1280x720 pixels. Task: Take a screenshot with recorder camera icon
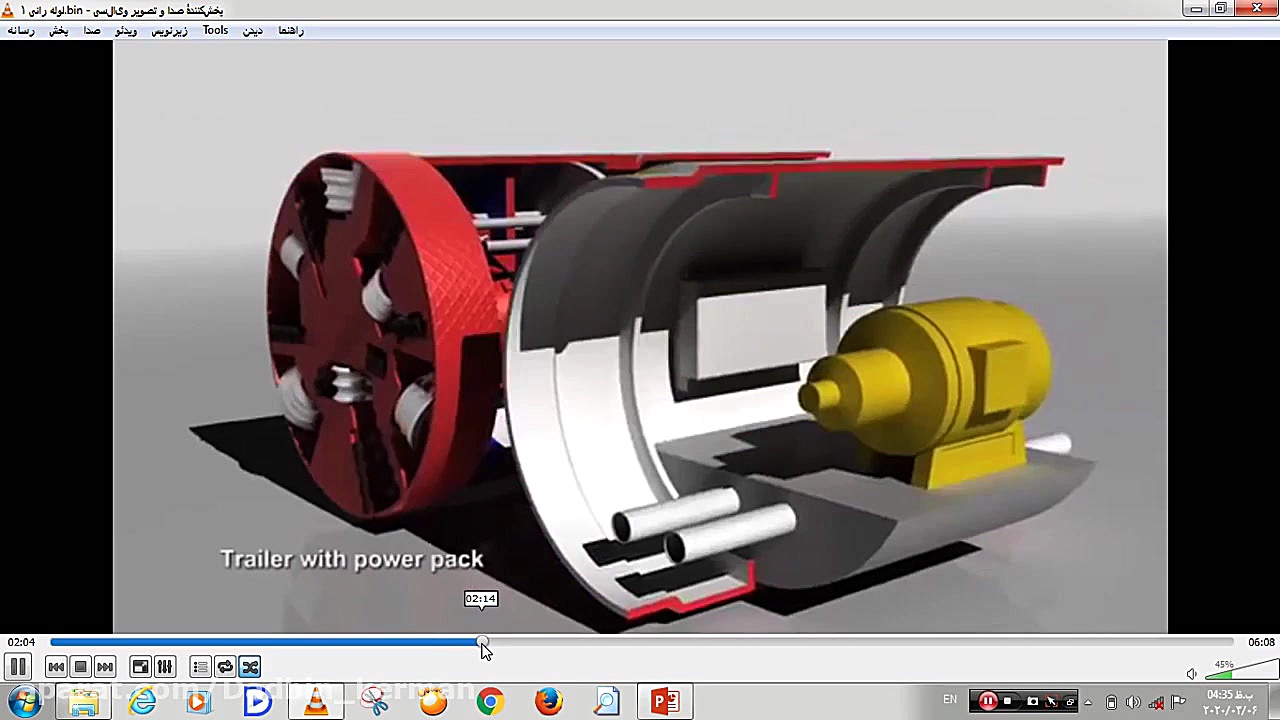[x=1033, y=701]
